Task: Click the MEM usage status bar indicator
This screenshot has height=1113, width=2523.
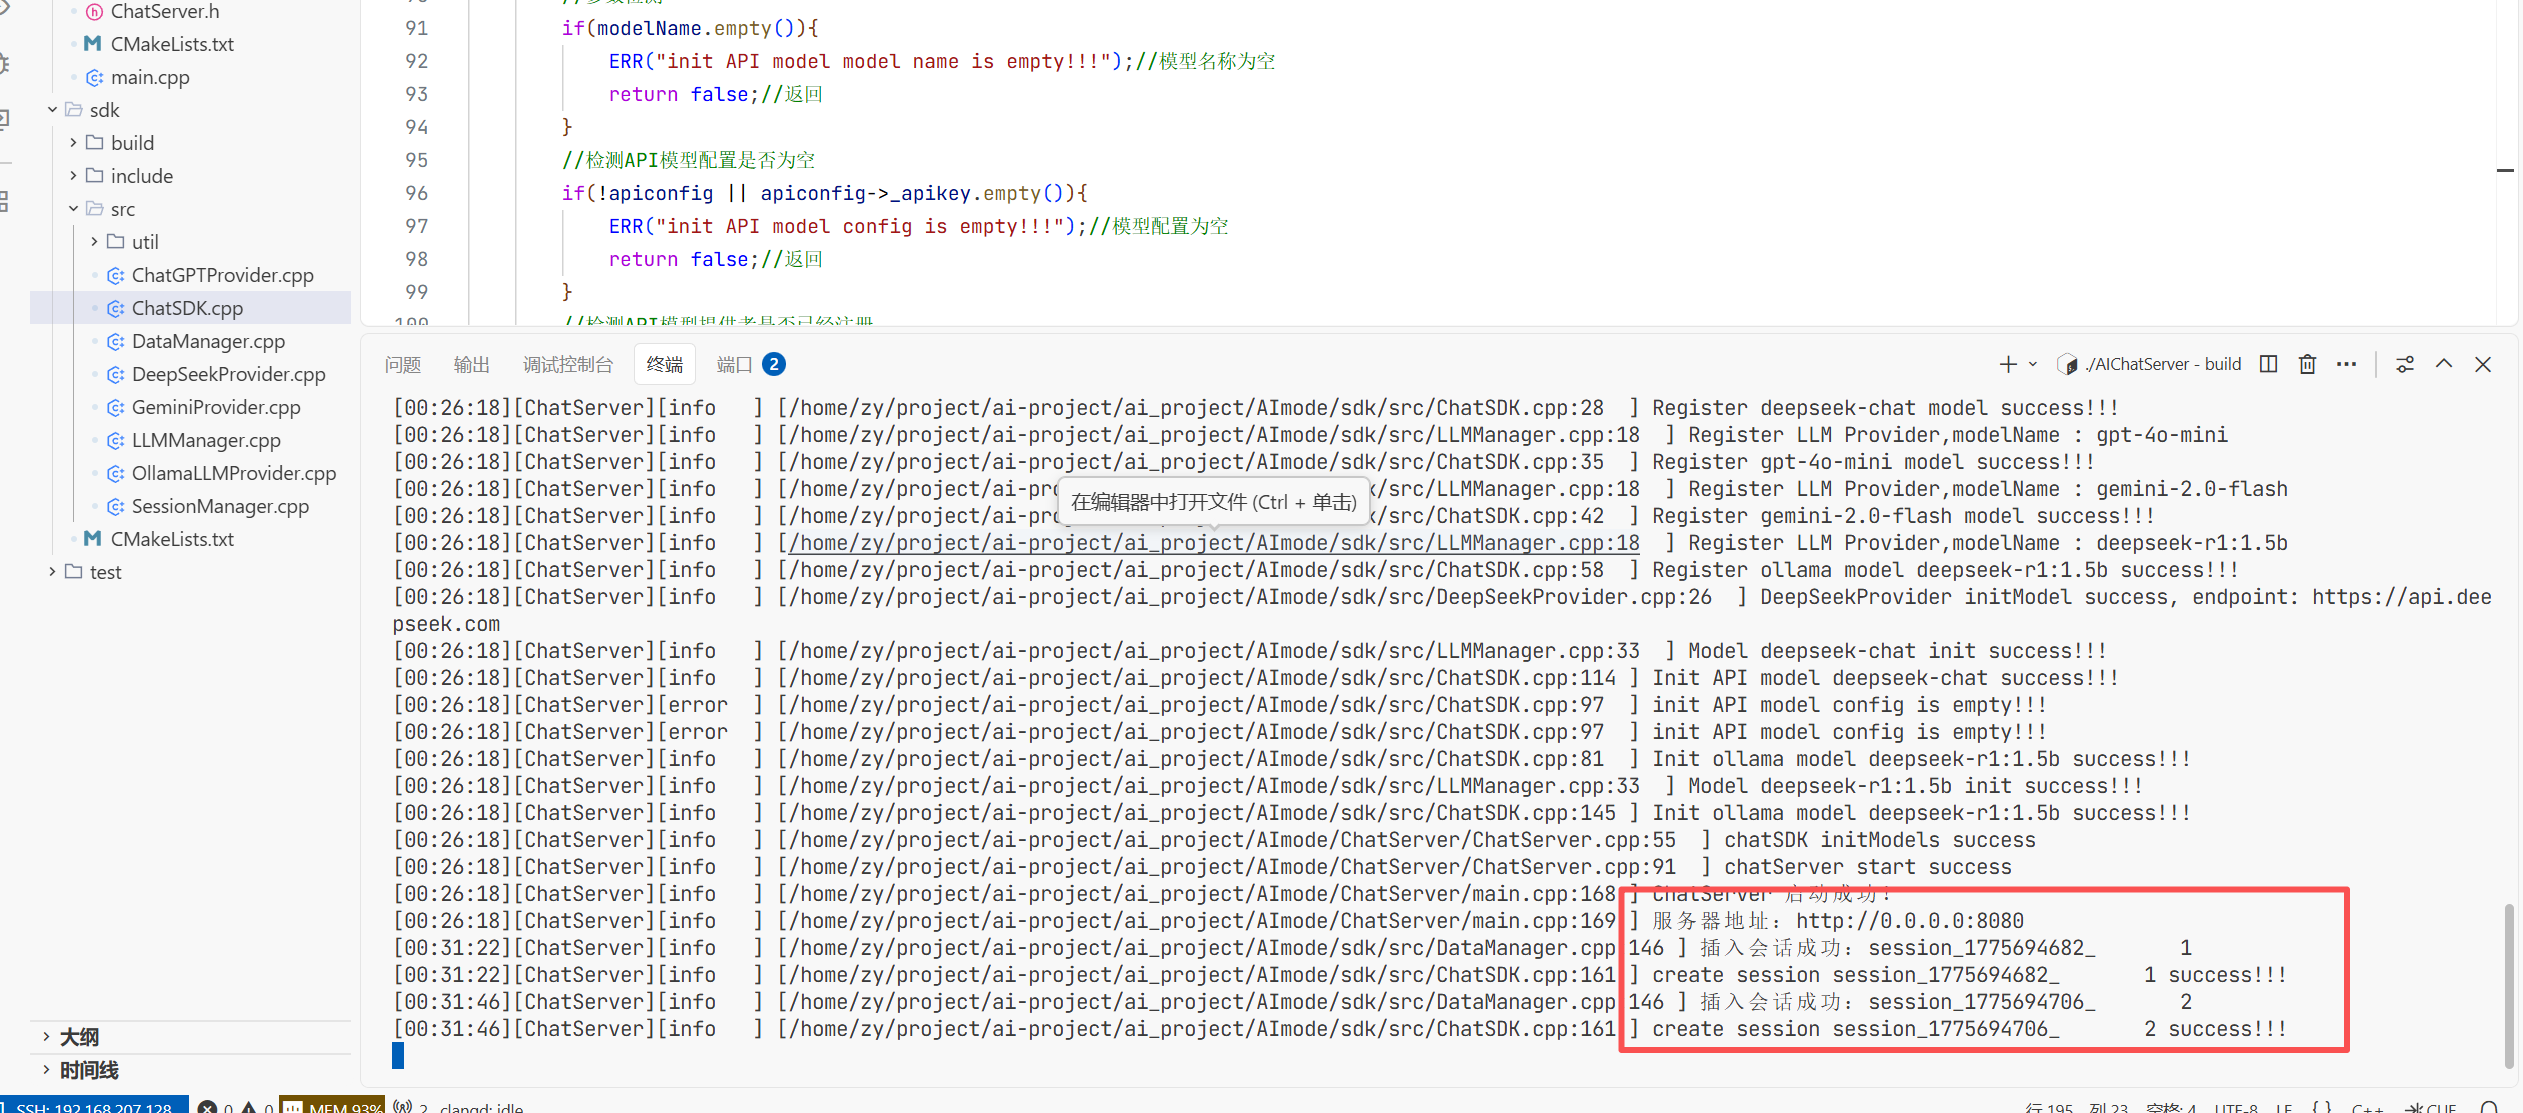Action: pos(333,1106)
